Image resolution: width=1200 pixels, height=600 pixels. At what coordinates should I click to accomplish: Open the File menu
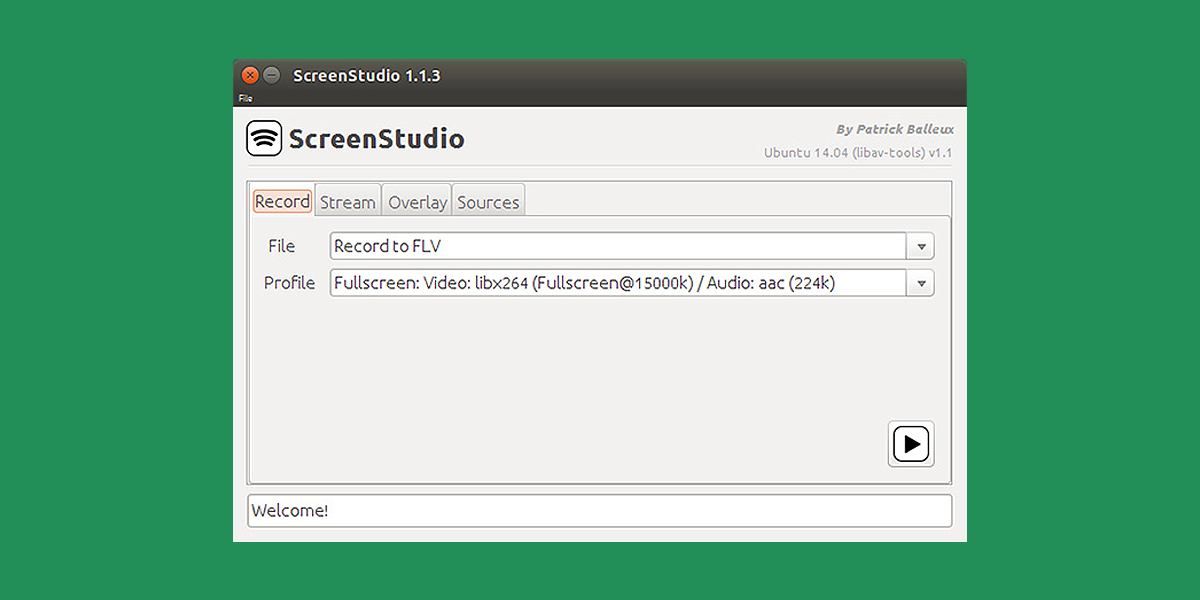point(246,99)
